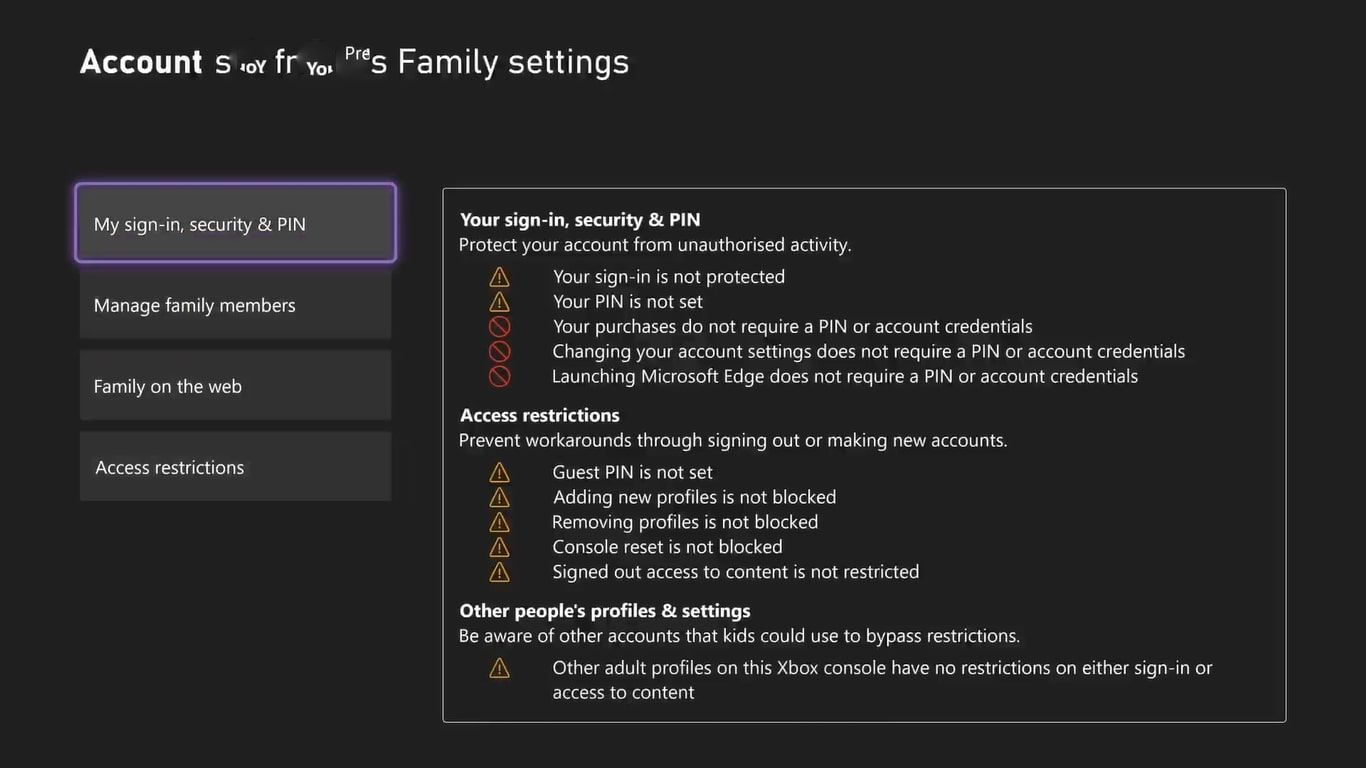The image size is (1366, 768).
Task: Click the Family settings page title
Action: click(355, 62)
